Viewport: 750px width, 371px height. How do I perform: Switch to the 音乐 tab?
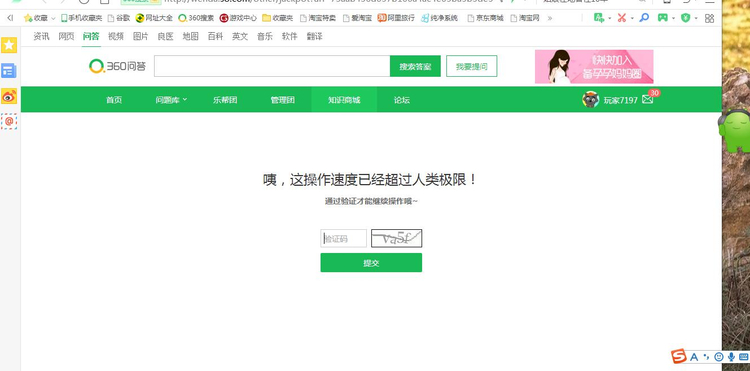click(x=265, y=36)
